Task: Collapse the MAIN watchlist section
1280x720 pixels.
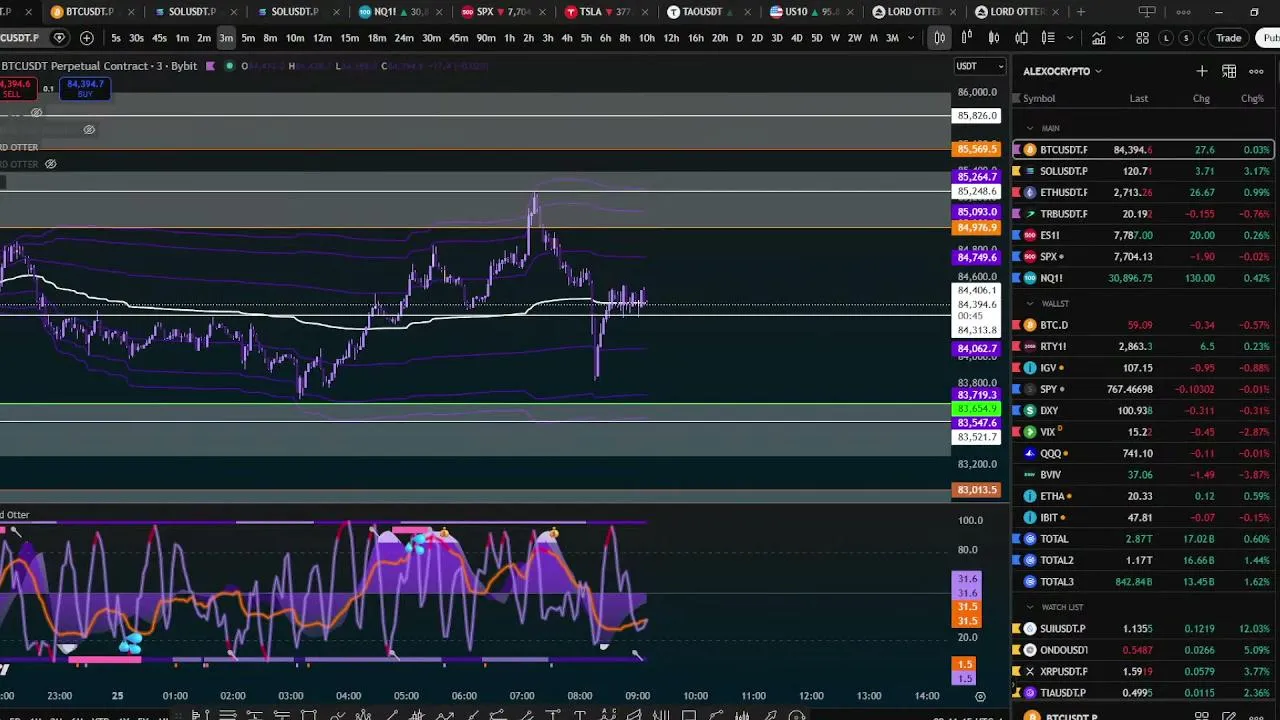Action: [1030, 128]
